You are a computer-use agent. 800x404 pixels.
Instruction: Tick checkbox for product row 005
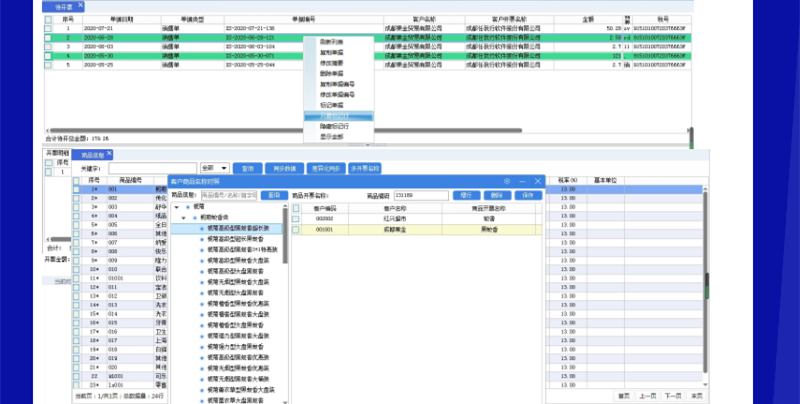(x=77, y=225)
